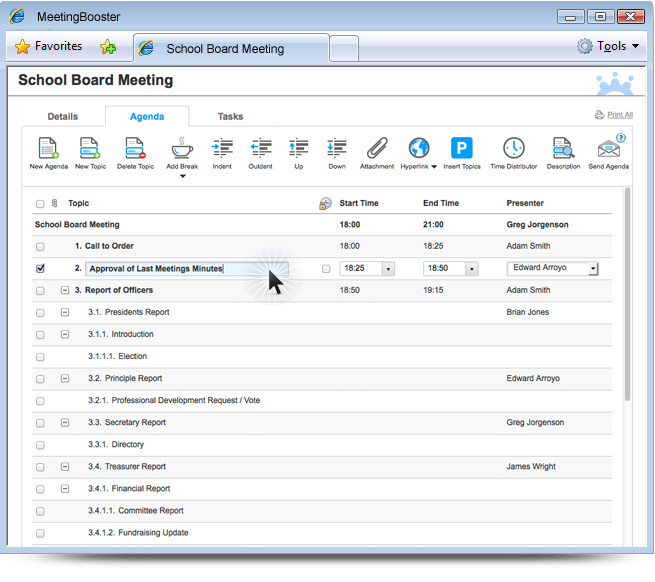The width and height of the screenshot is (655, 582).
Task: Click the Insert Topics icon
Action: coord(462,148)
